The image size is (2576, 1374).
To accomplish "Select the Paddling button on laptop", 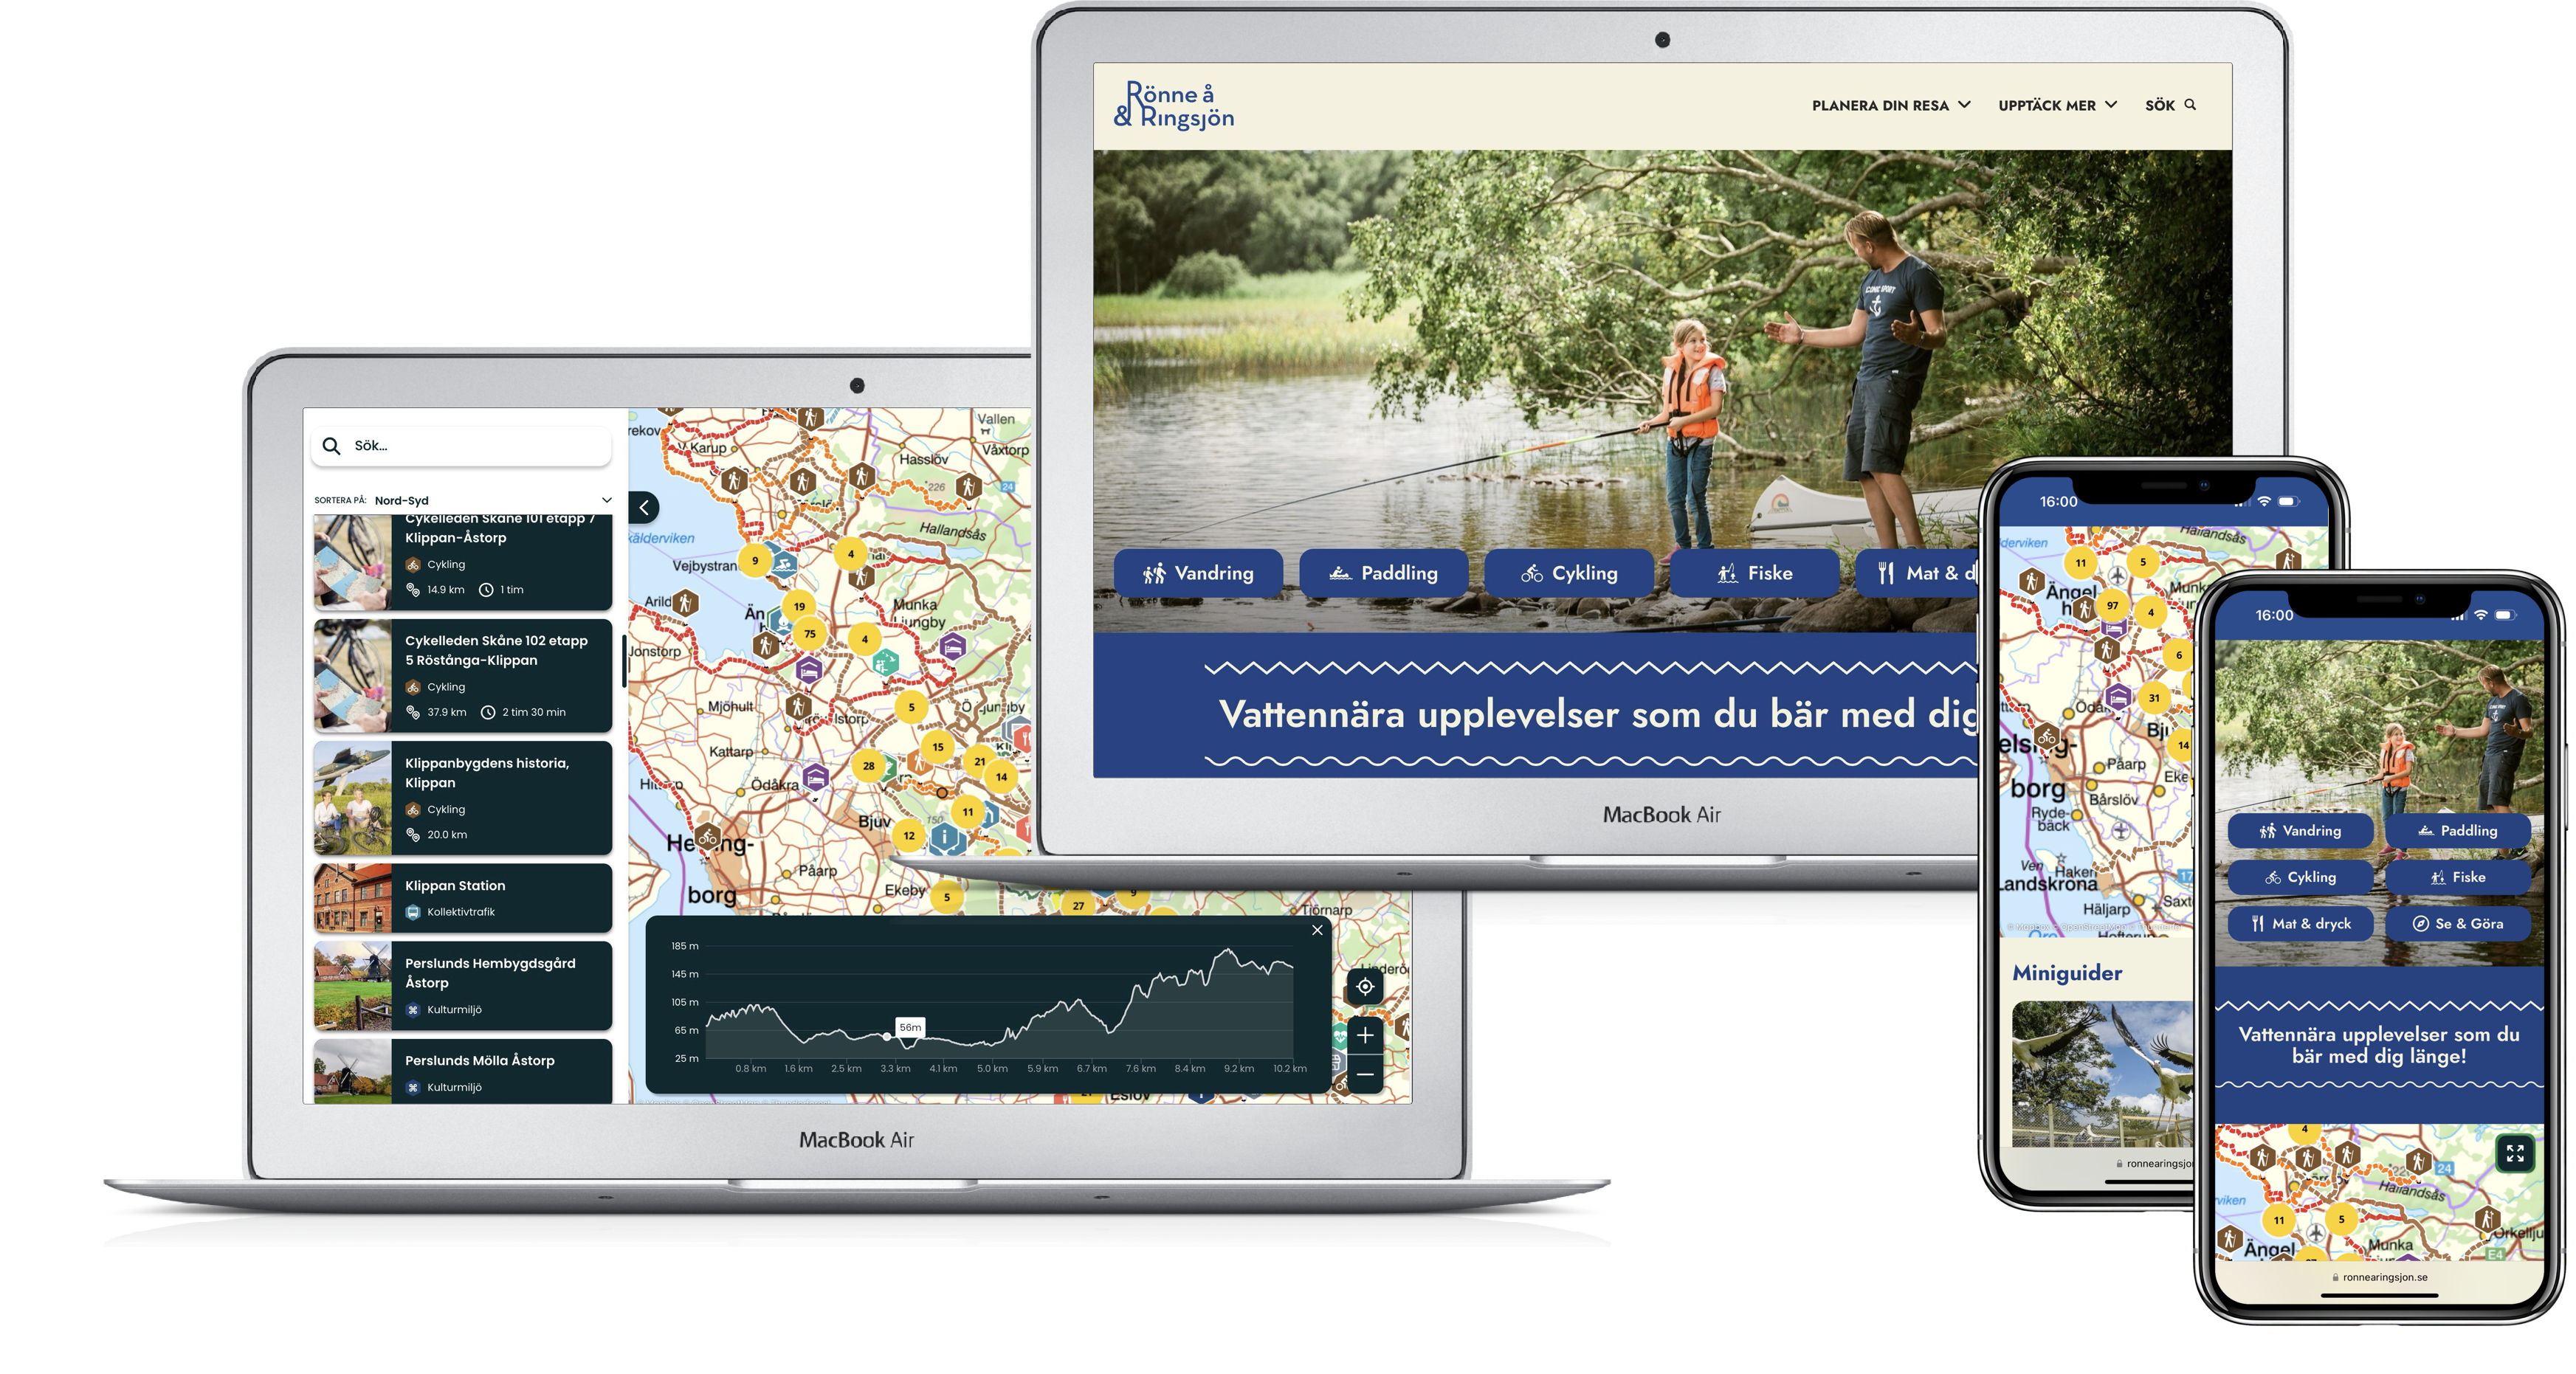I will [1383, 573].
